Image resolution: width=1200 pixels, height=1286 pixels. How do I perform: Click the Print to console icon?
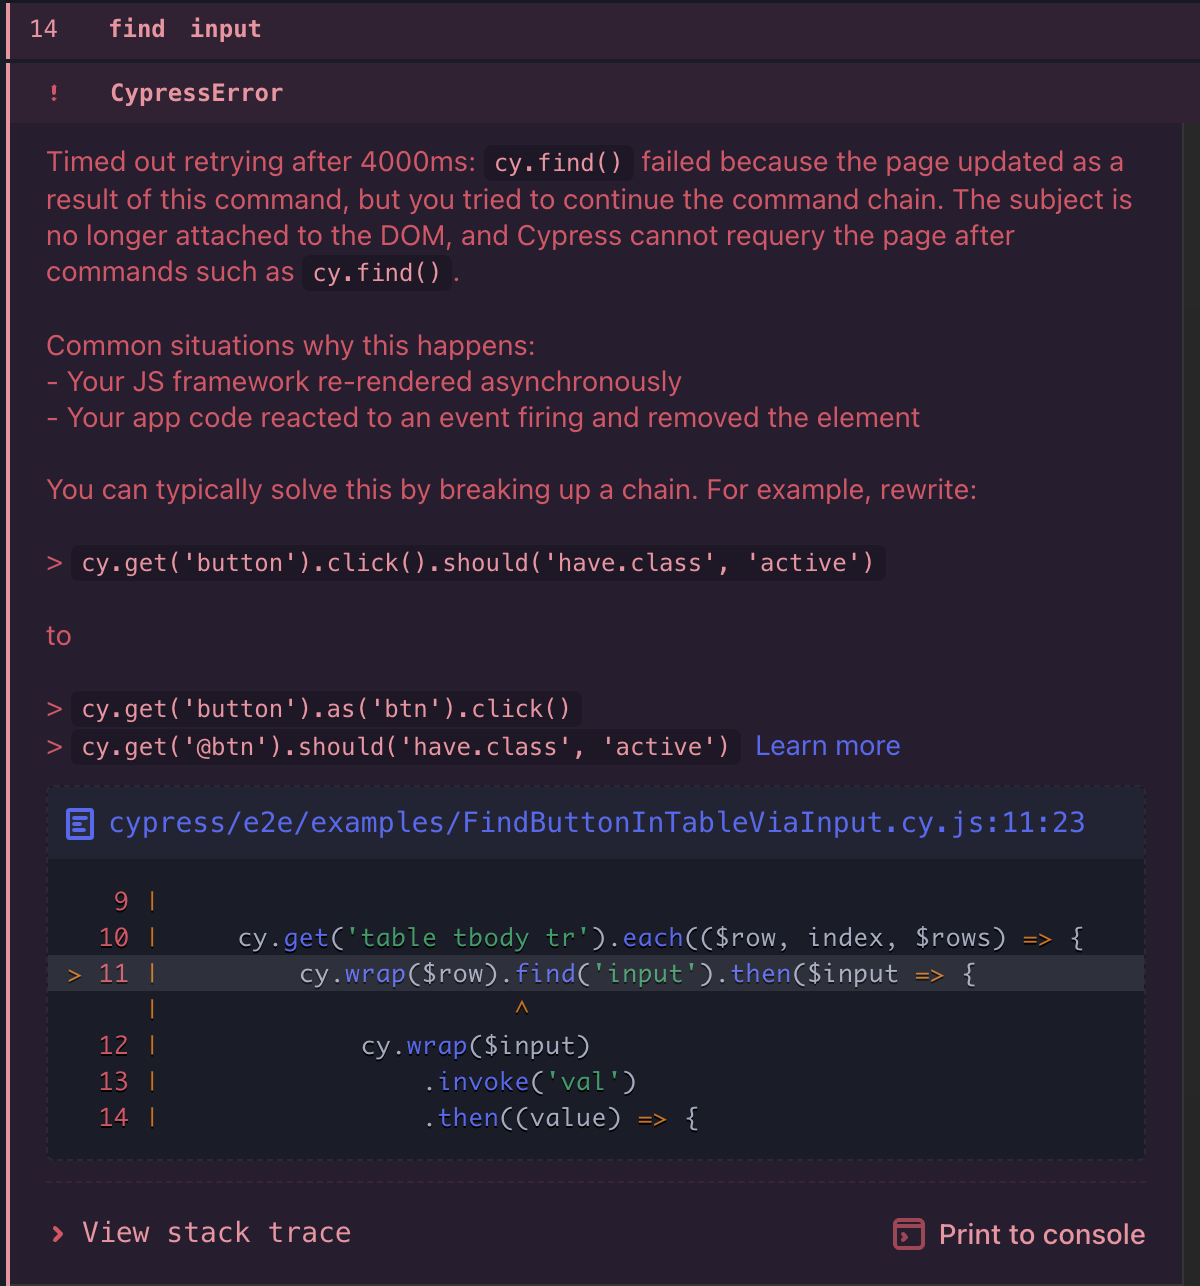tap(908, 1234)
